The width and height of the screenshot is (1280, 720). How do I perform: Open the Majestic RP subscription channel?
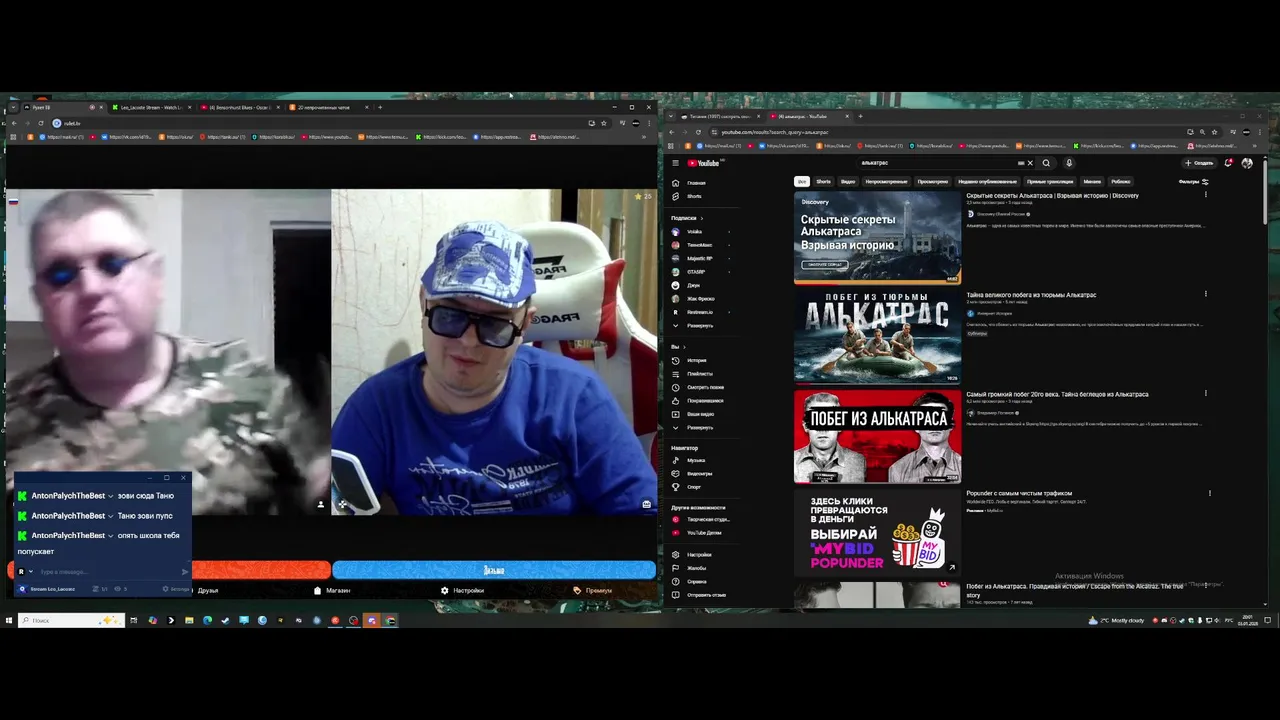pos(700,258)
